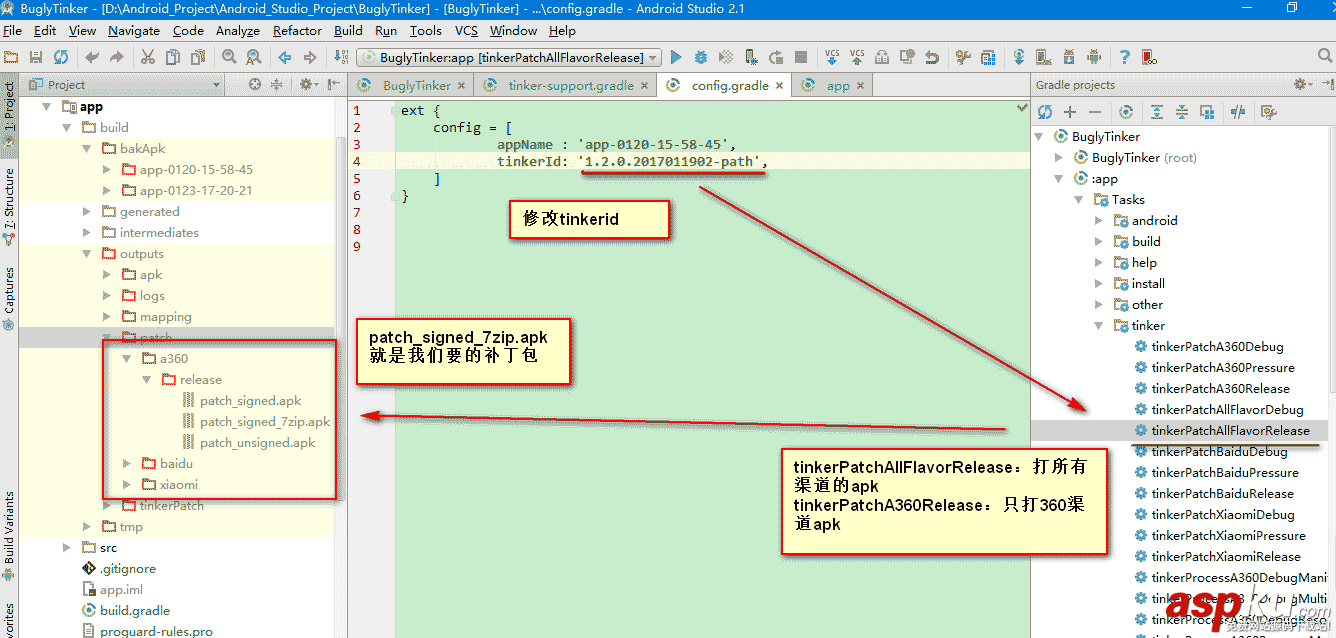Click the Find magnifier toolbar icon
Image resolution: width=1336 pixels, height=638 pixels.
coord(229,58)
